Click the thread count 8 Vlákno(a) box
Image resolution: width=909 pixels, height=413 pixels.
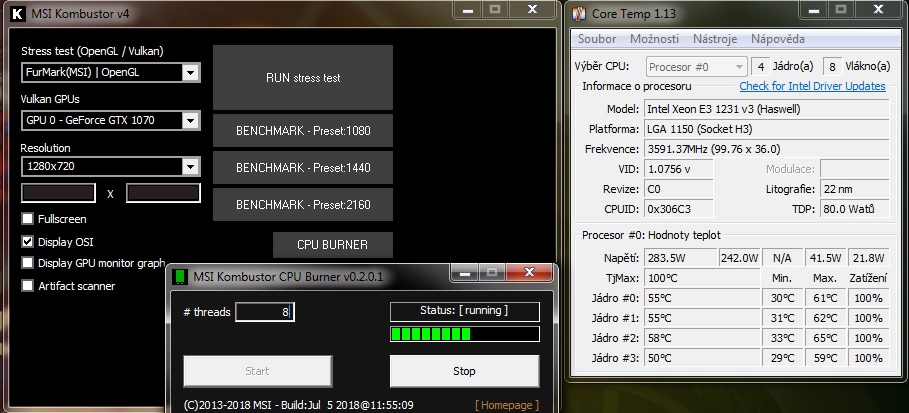pyautogui.click(x=832, y=67)
